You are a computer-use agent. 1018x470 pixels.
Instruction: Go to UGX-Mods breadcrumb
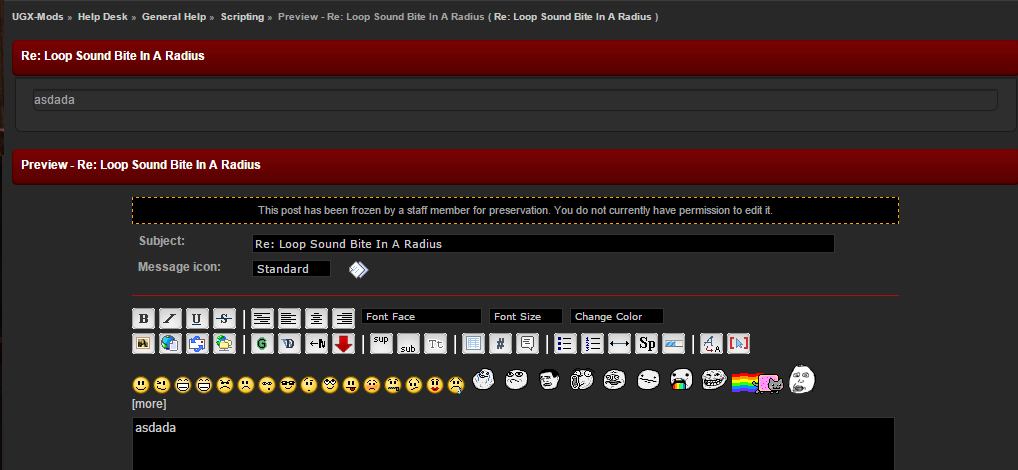coord(38,17)
